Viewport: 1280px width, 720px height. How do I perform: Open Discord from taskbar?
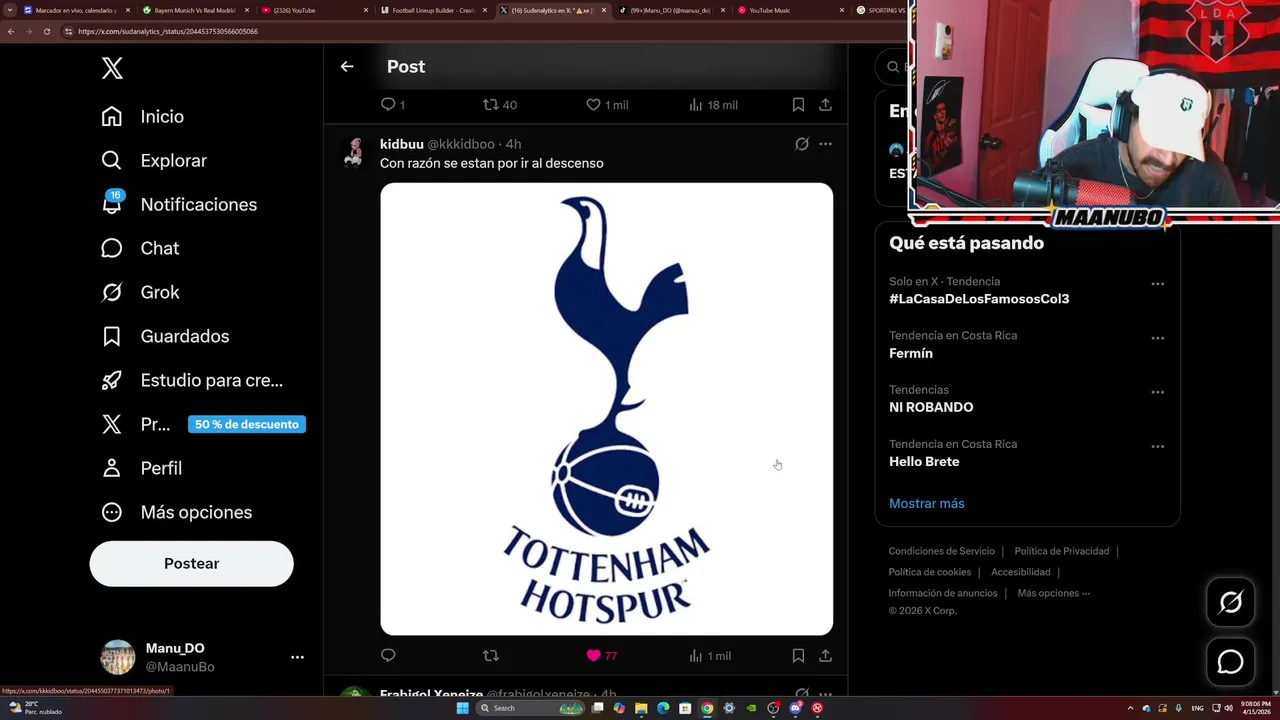coord(795,708)
